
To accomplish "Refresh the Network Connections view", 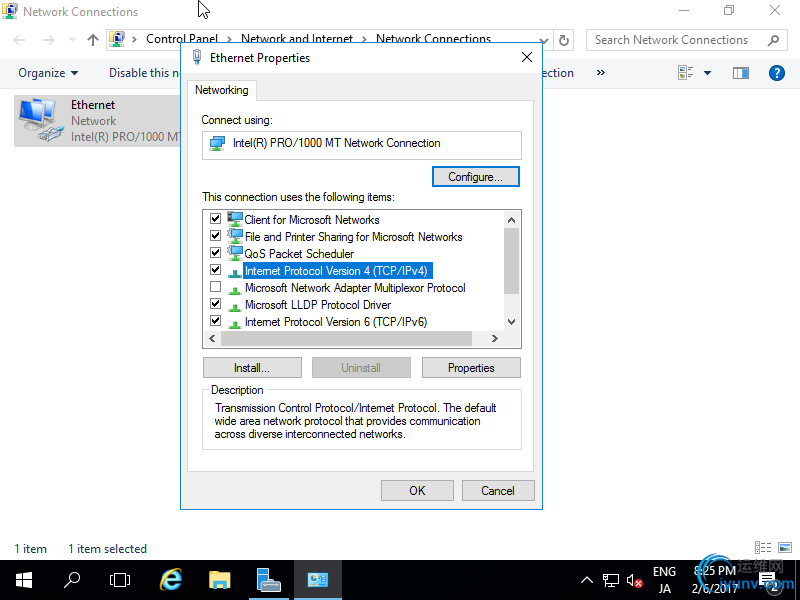I will click(x=564, y=40).
